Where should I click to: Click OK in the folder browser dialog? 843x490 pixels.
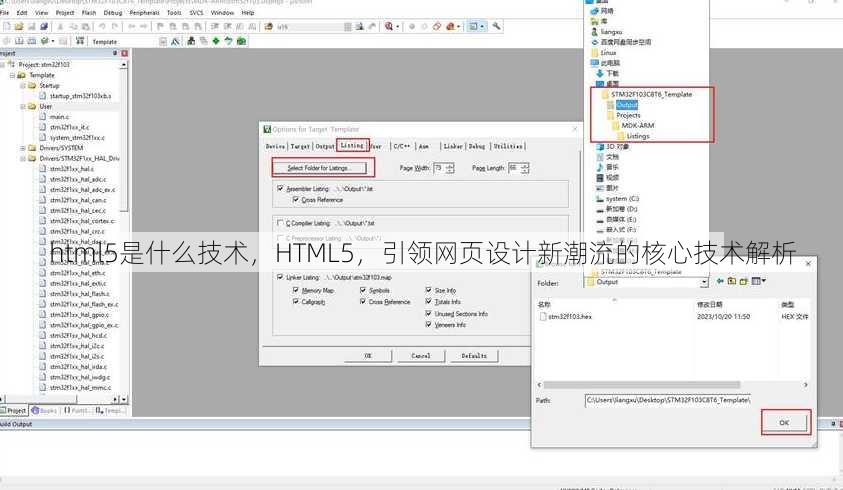pos(784,423)
